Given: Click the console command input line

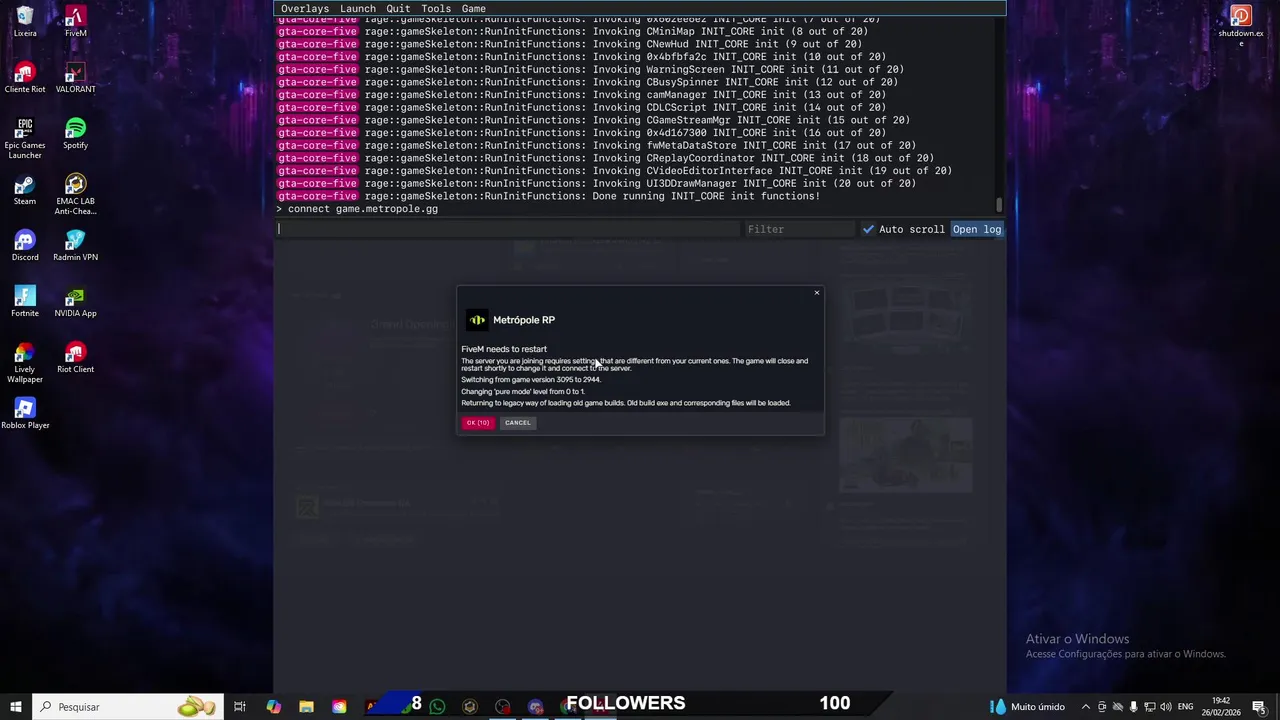Looking at the screenshot, I should (x=508, y=229).
